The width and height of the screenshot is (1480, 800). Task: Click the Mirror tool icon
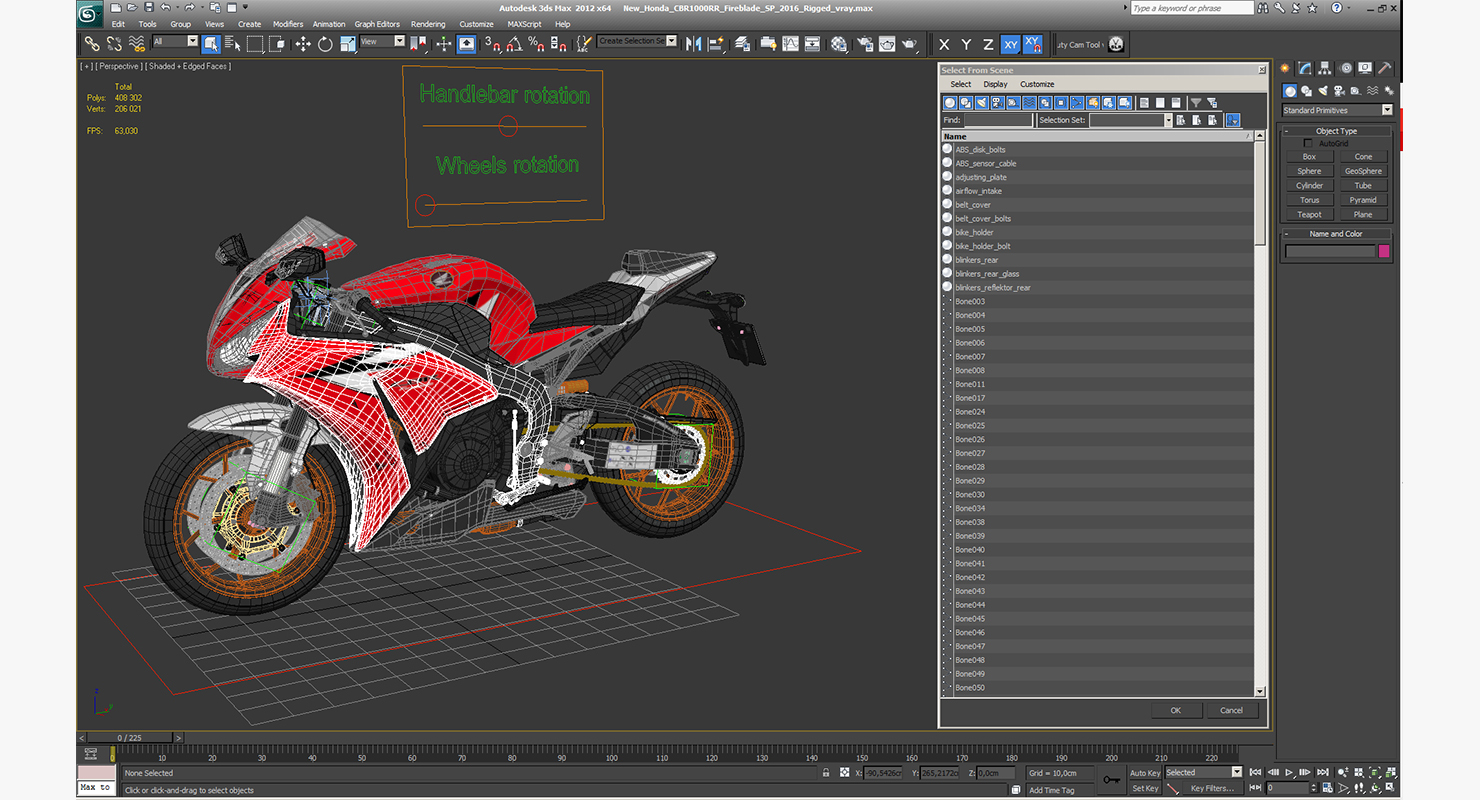(x=693, y=44)
